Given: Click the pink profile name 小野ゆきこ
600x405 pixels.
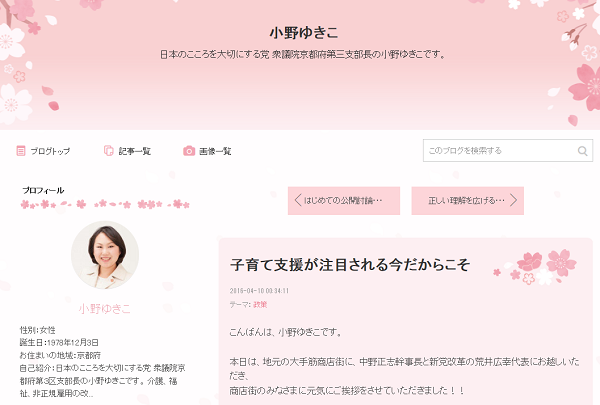Looking at the screenshot, I should pyautogui.click(x=104, y=309).
